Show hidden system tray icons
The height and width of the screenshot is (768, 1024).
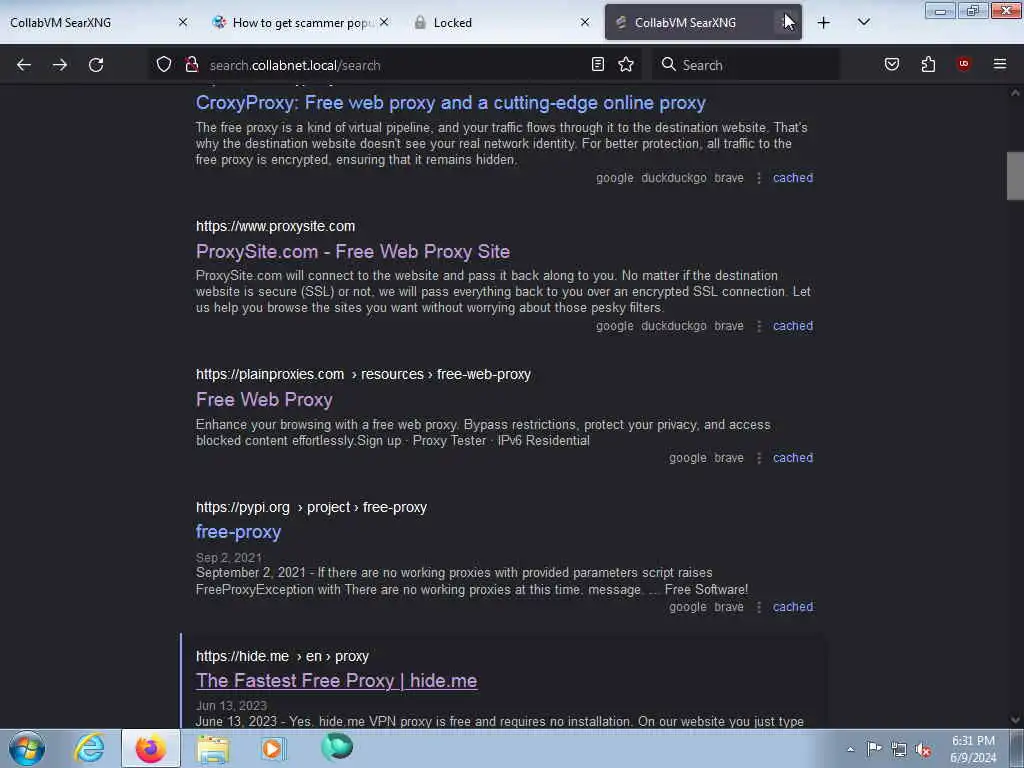pyautogui.click(x=850, y=749)
